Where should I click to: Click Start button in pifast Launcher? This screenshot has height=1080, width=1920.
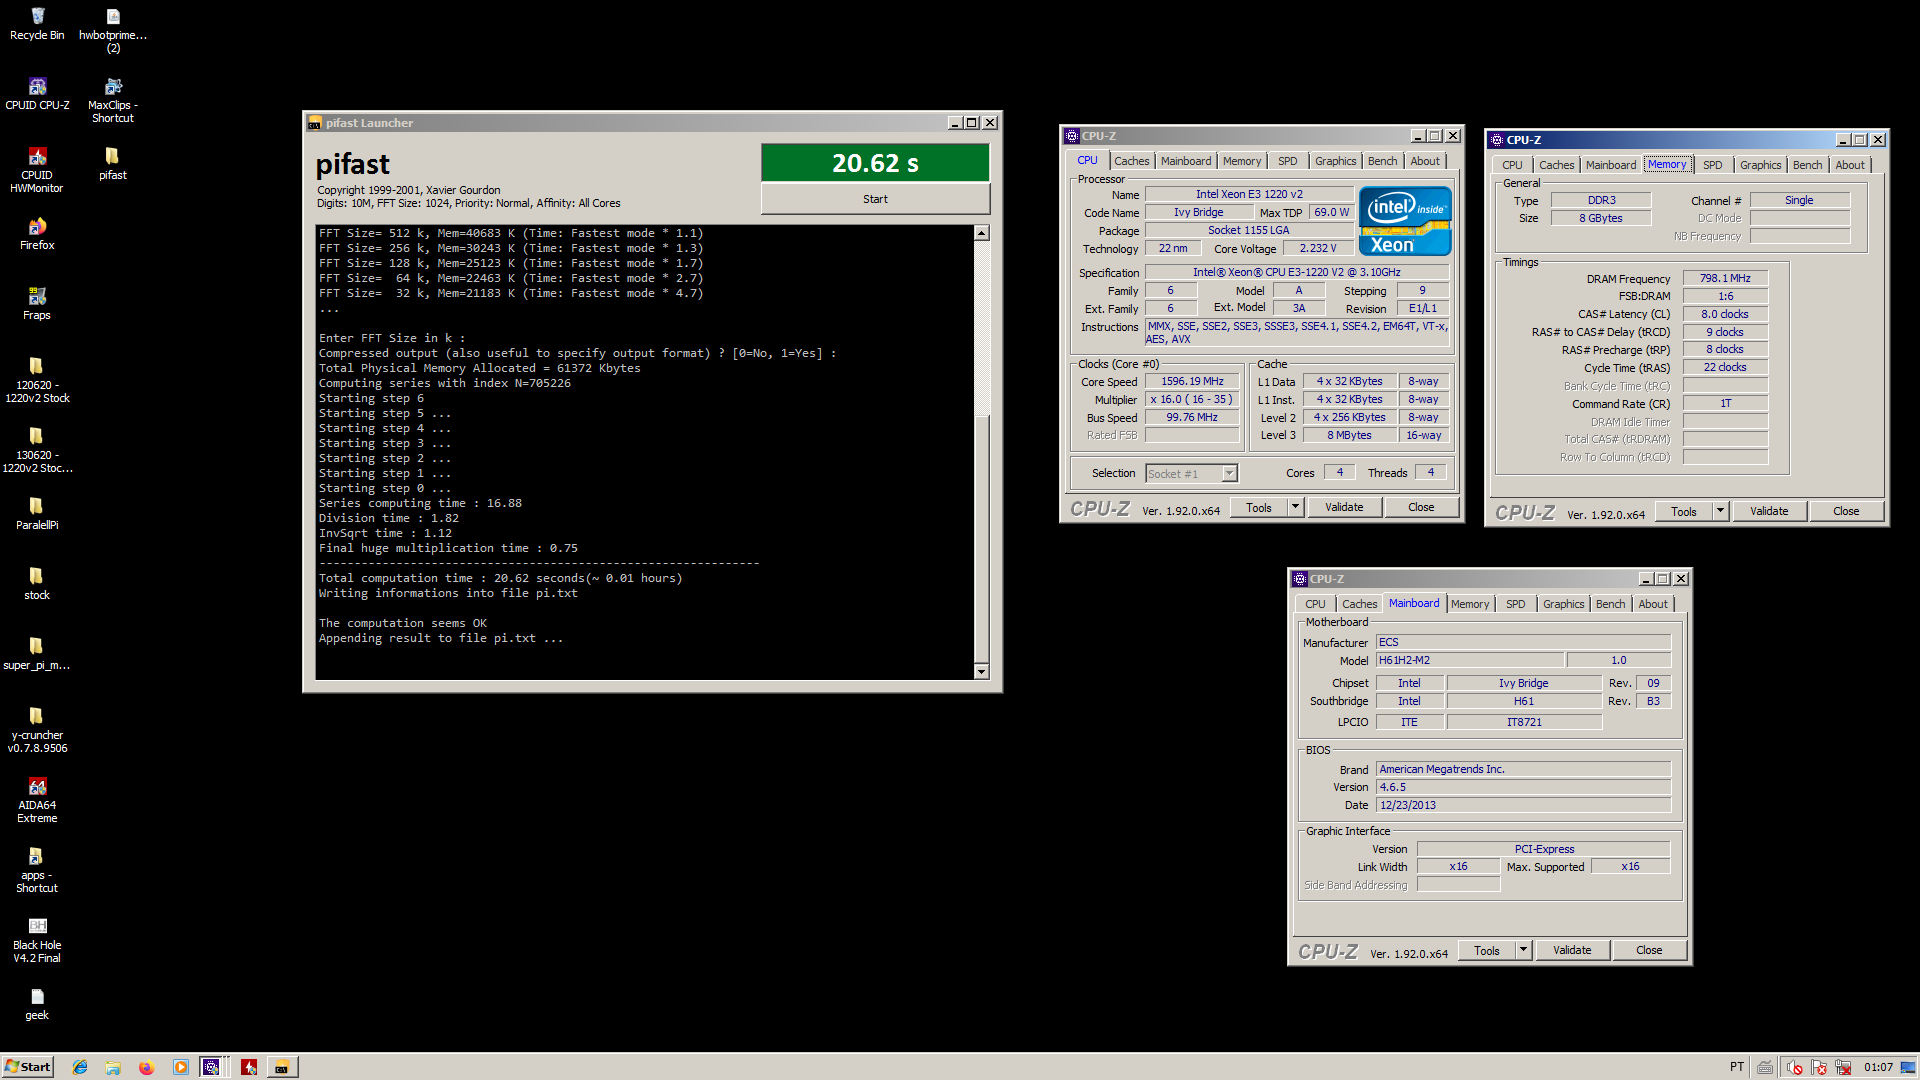click(875, 199)
